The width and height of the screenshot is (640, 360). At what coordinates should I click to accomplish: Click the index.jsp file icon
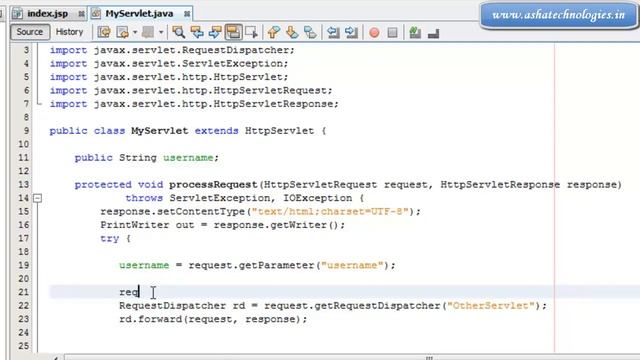pyautogui.click(x=18, y=13)
